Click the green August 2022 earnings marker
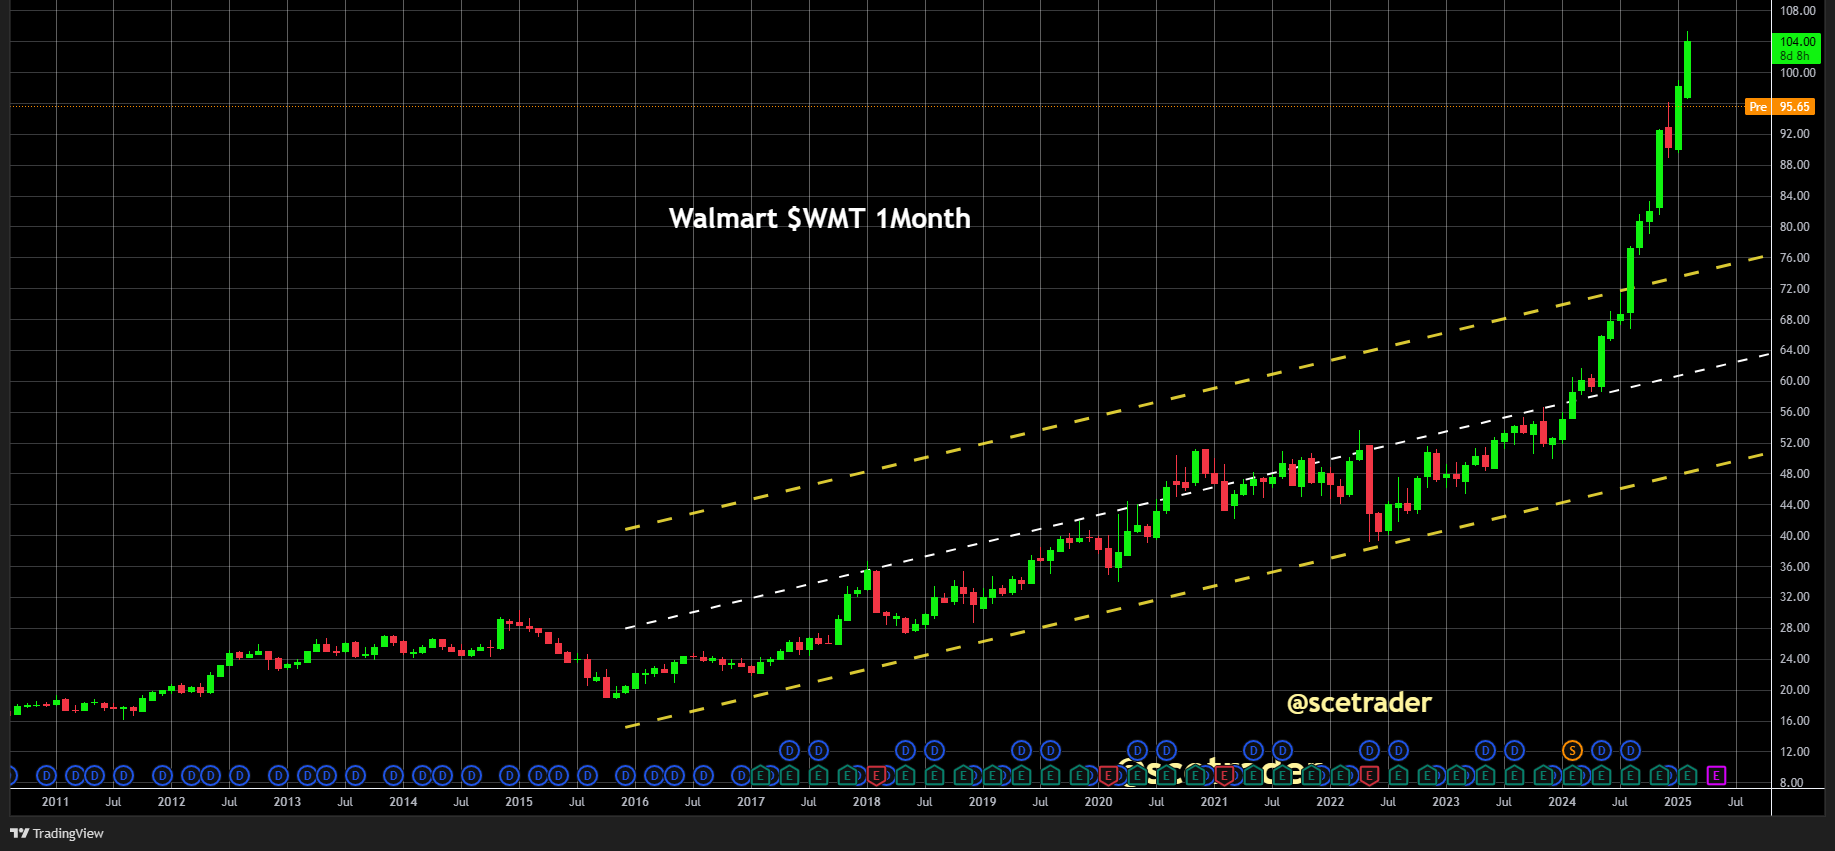1835x851 pixels. [1398, 775]
